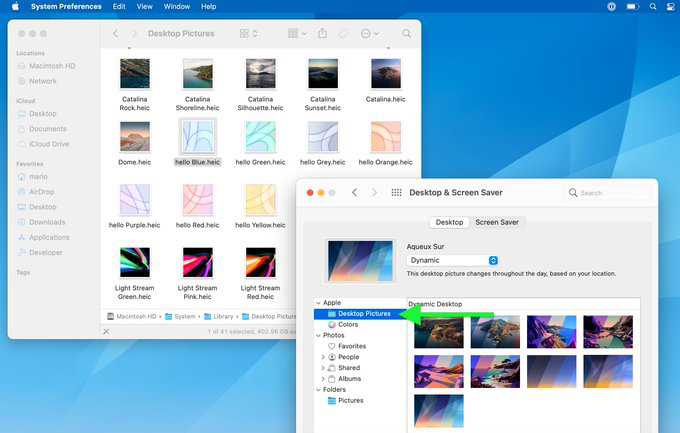
Task: Click the Show All grid icon
Action: tap(396, 192)
